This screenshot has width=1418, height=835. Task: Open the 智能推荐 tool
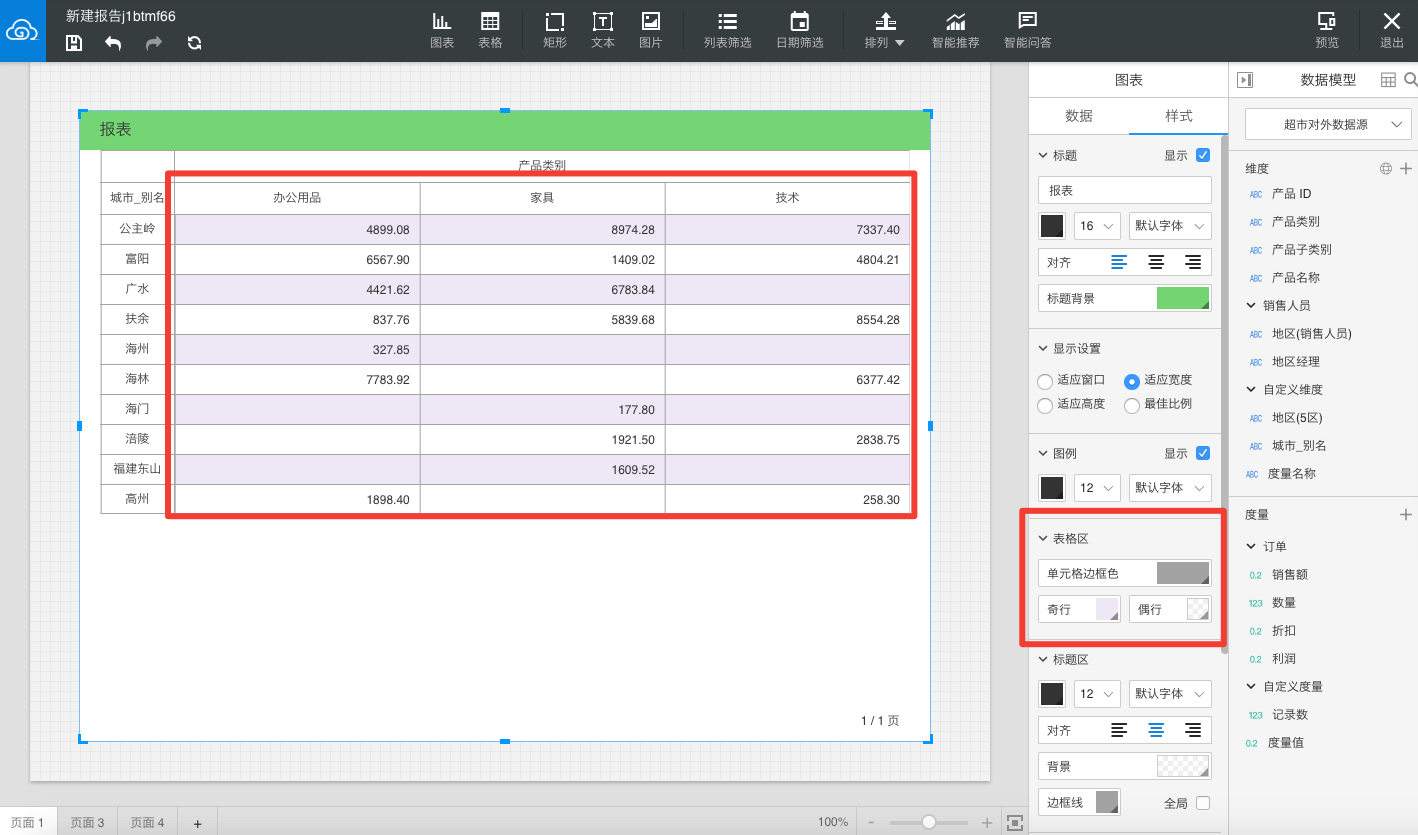click(x=955, y=30)
